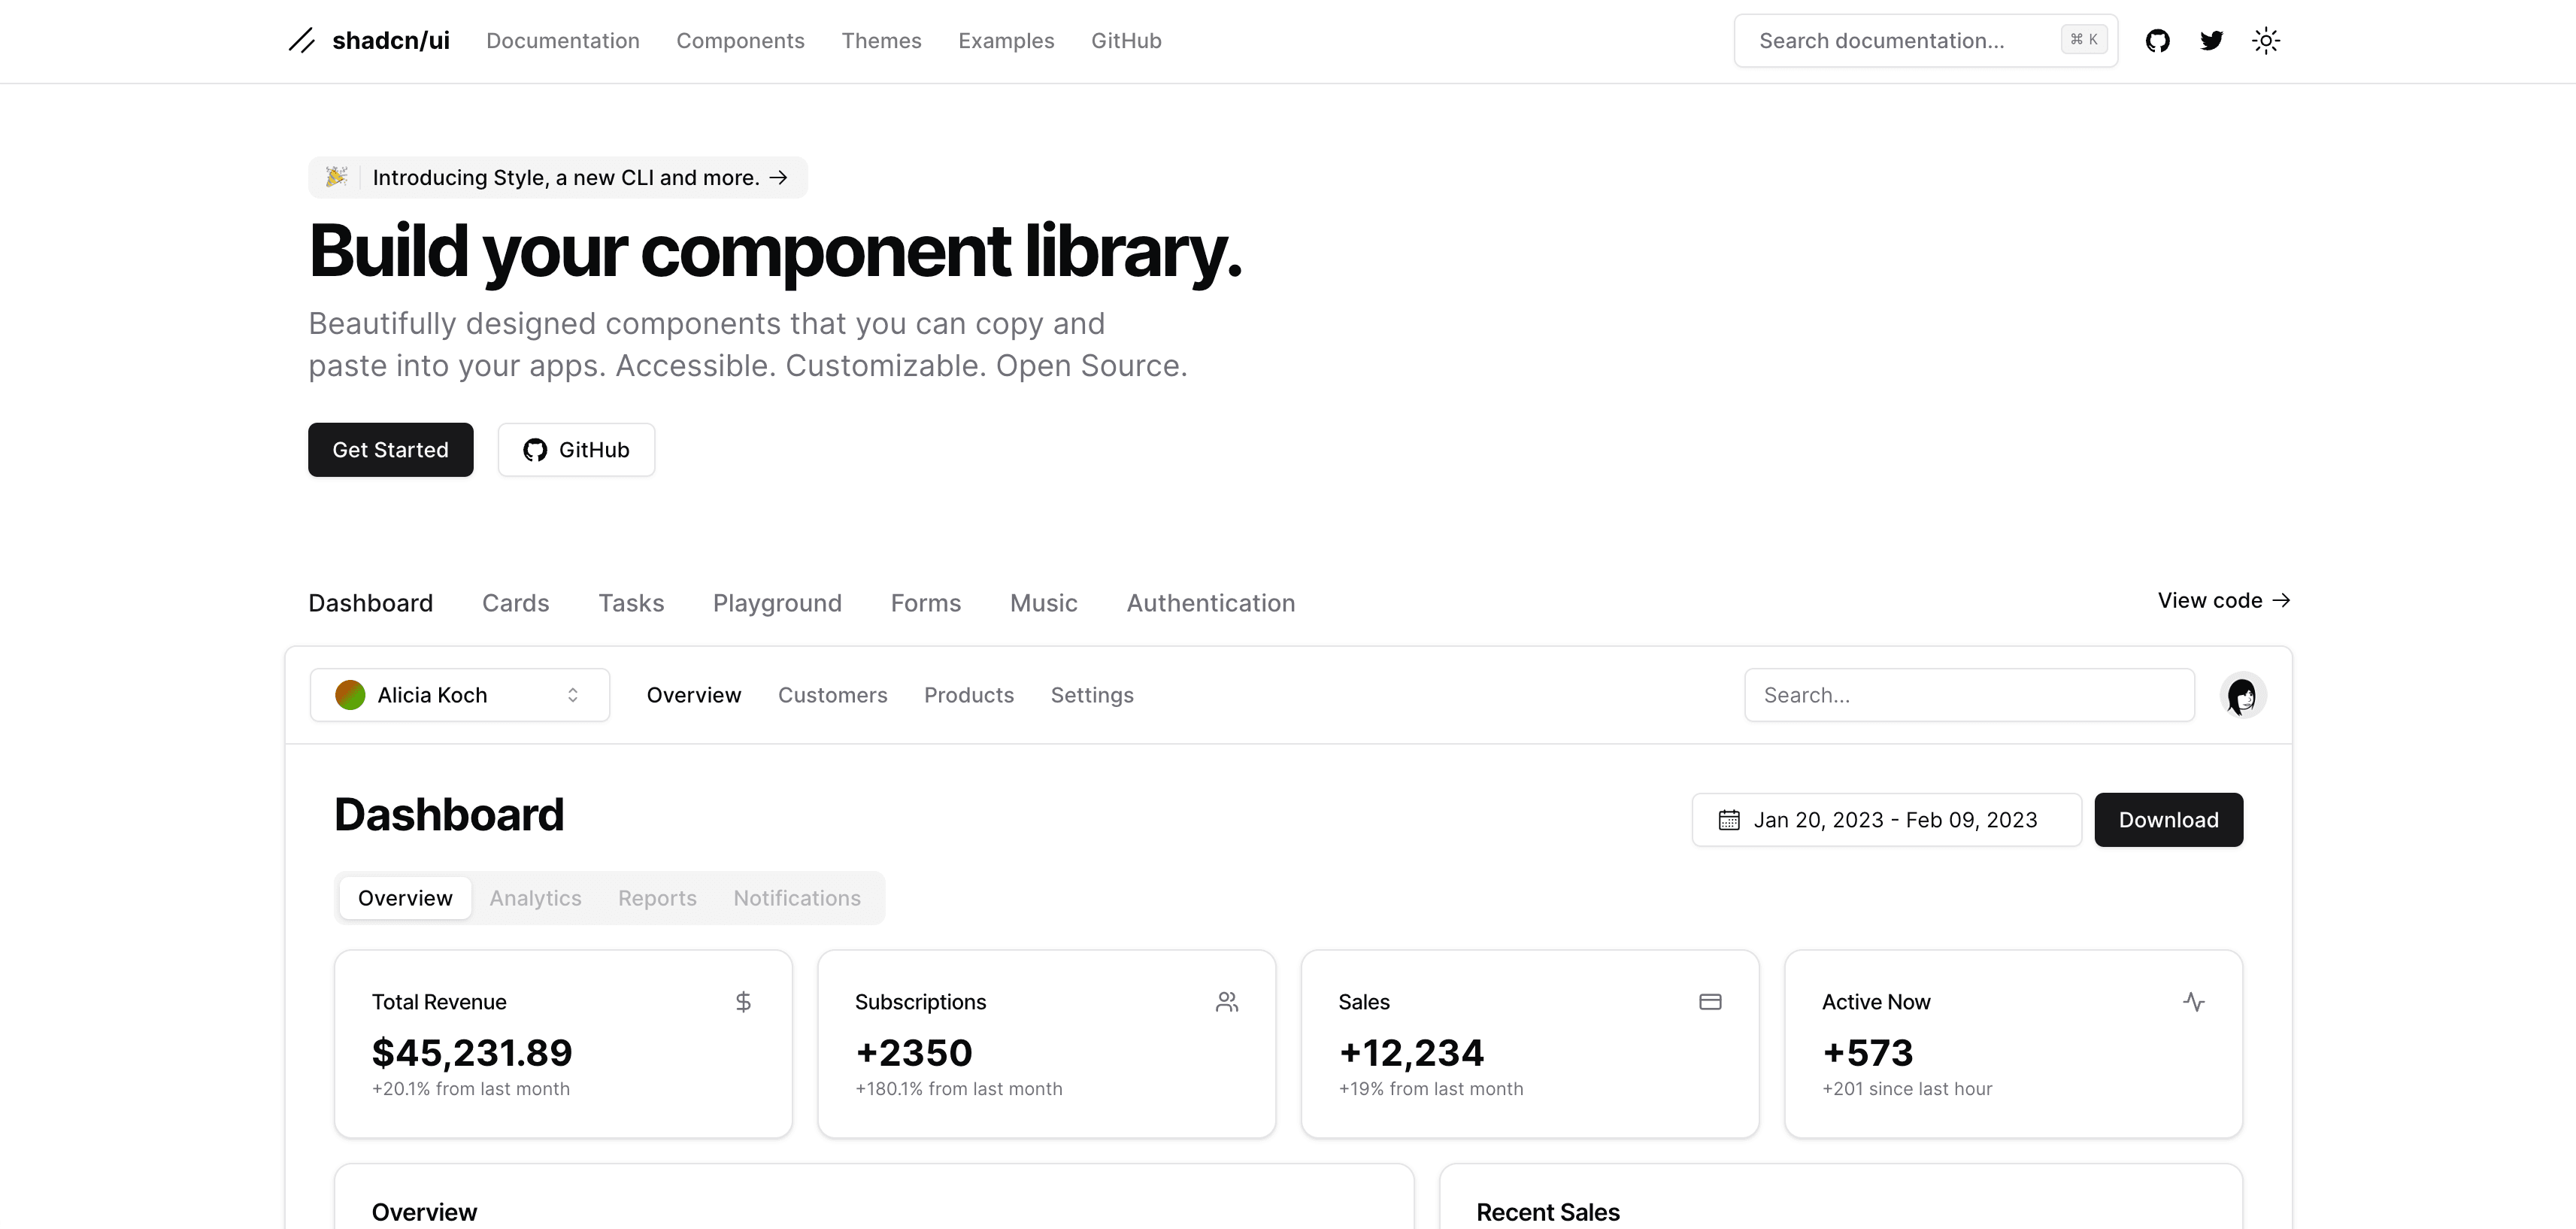Switch to the Analytics tab

click(x=535, y=898)
